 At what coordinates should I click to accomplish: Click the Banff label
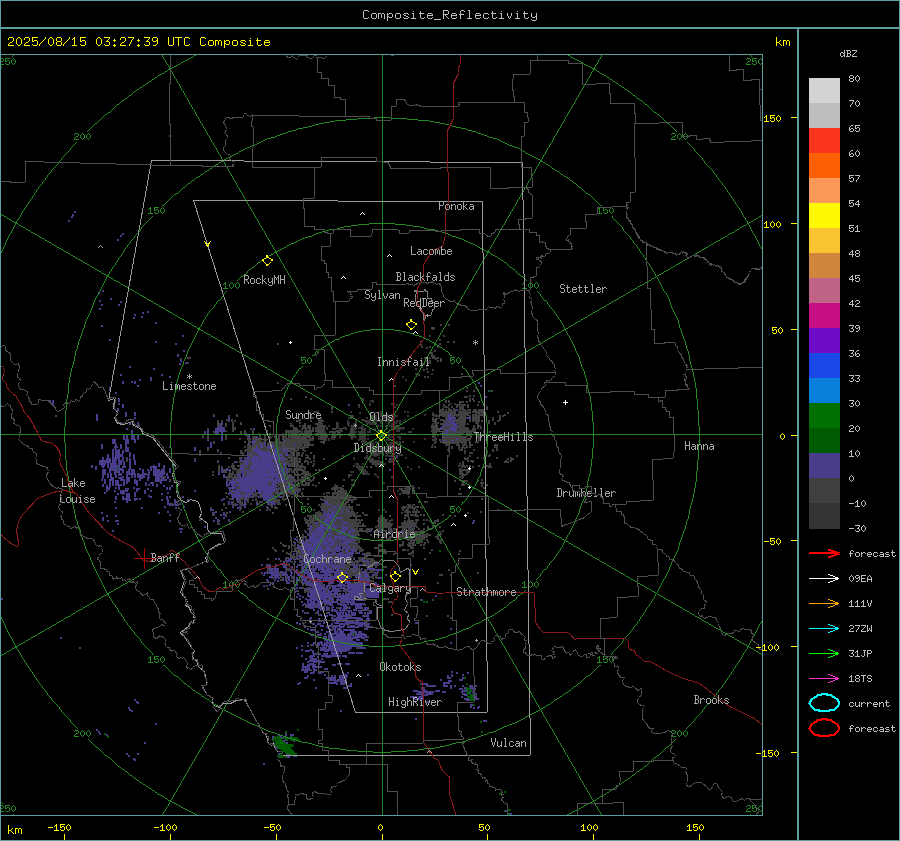pyautogui.click(x=165, y=557)
